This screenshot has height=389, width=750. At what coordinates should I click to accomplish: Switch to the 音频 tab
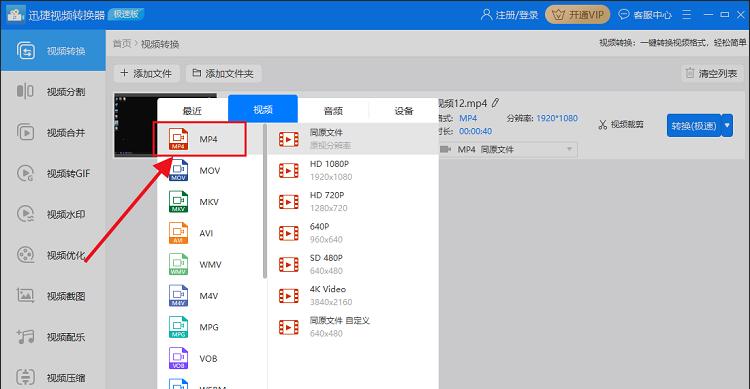click(333, 111)
